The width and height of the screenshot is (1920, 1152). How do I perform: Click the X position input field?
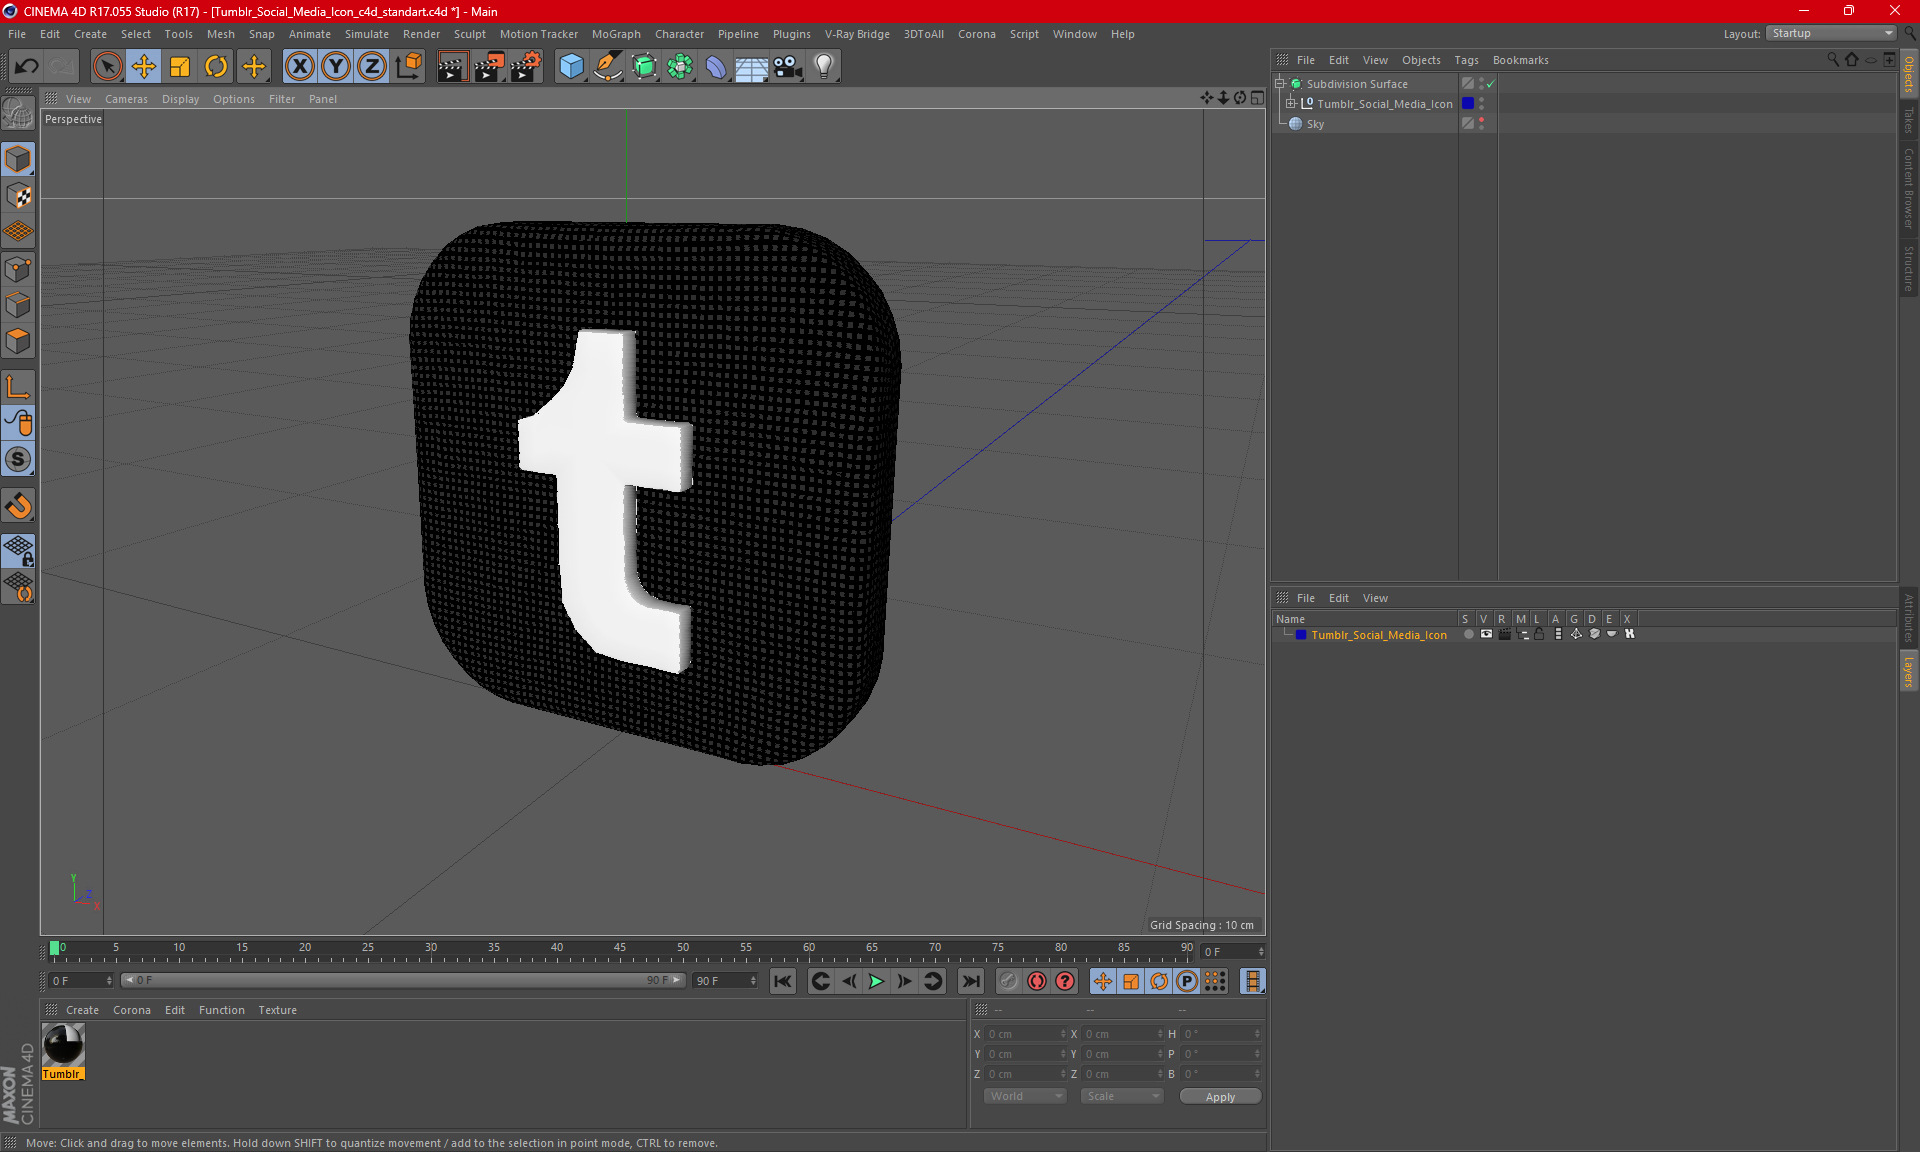[x=1024, y=1034]
